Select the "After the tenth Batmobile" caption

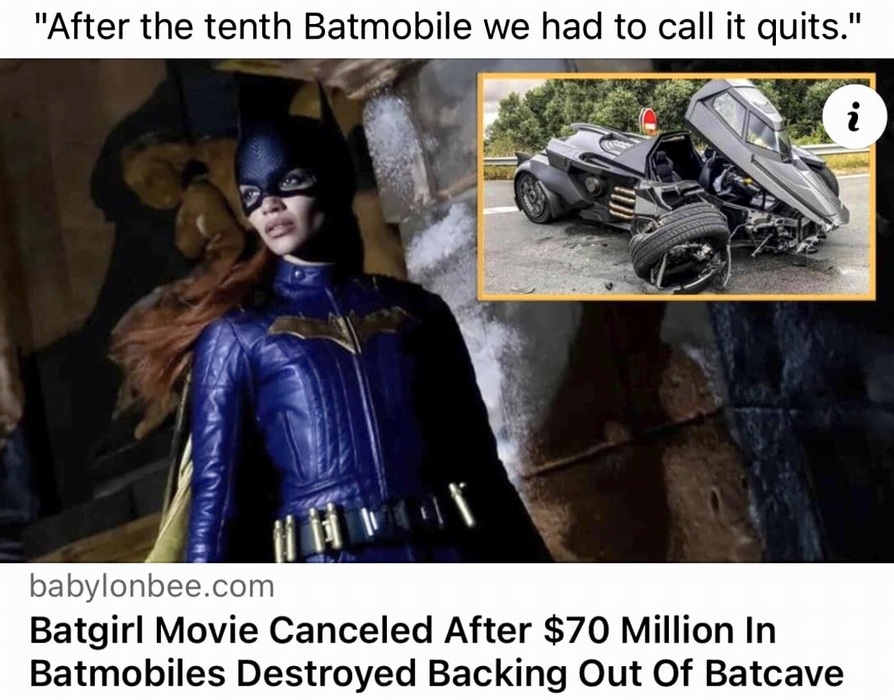click(x=447, y=27)
